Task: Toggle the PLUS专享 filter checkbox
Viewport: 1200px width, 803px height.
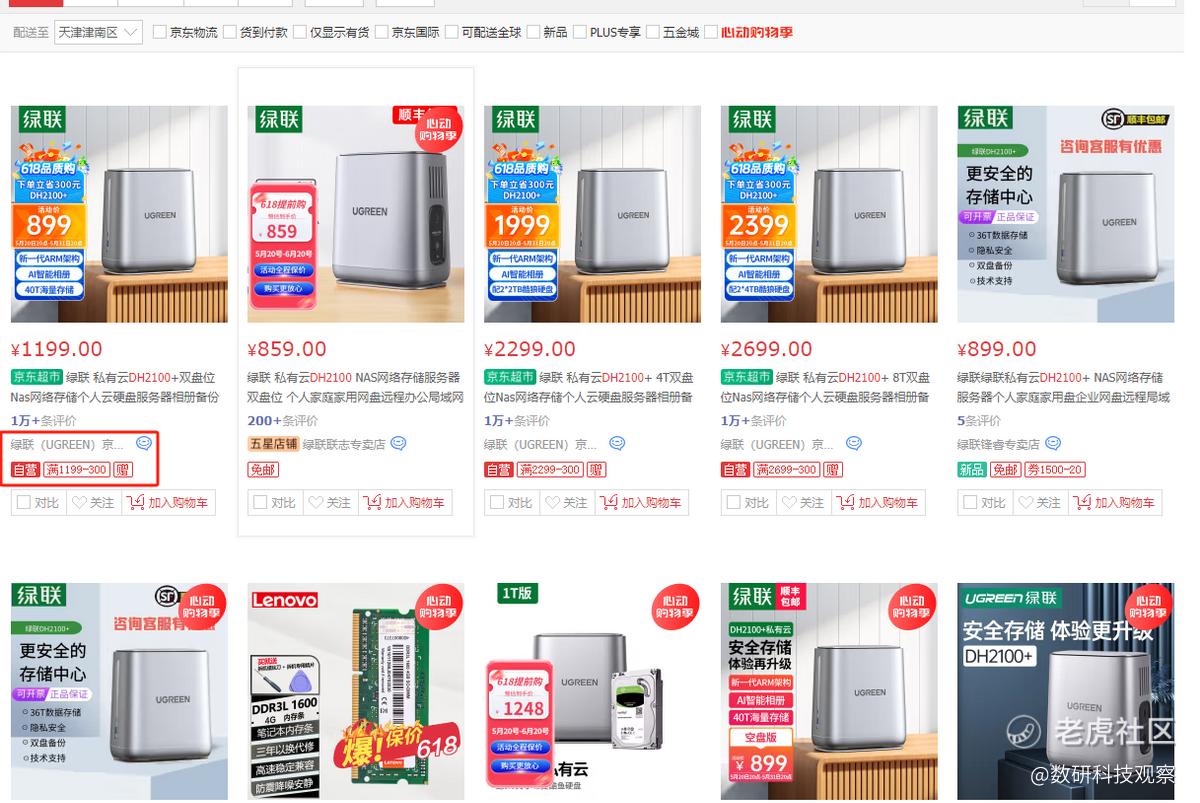Action: [580, 32]
